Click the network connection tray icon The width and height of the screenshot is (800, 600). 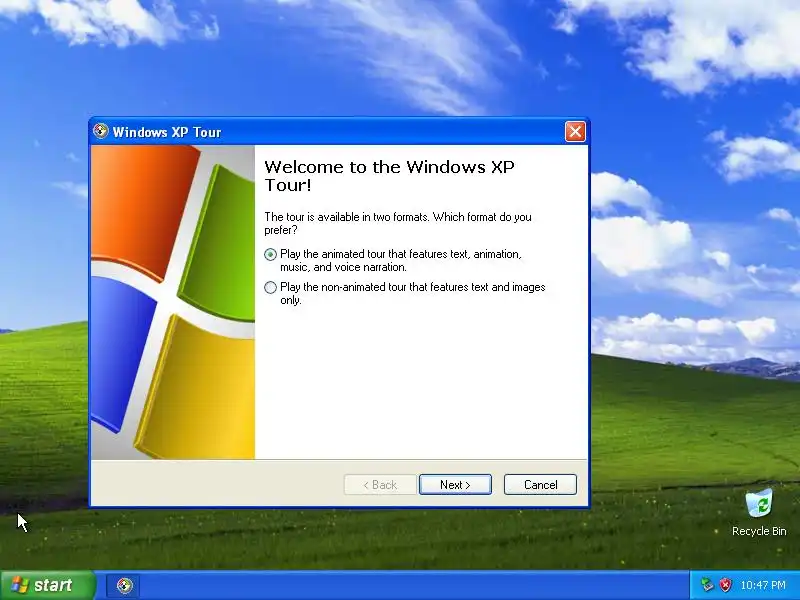[x=707, y=585]
